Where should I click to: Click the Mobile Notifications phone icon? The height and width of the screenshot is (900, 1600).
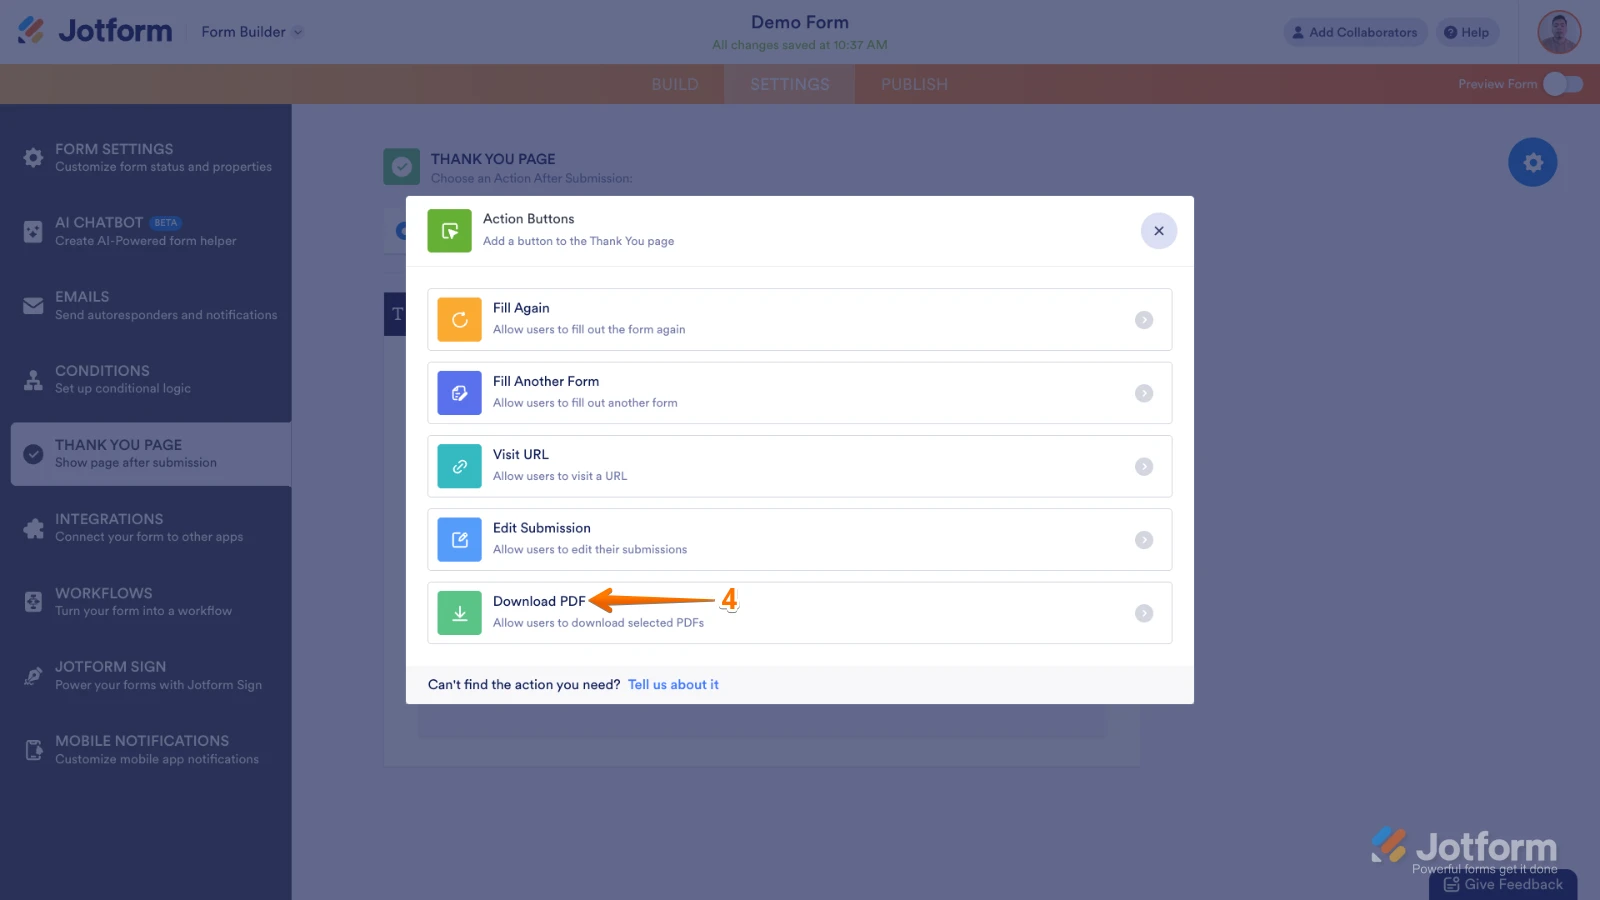[33, 750]
